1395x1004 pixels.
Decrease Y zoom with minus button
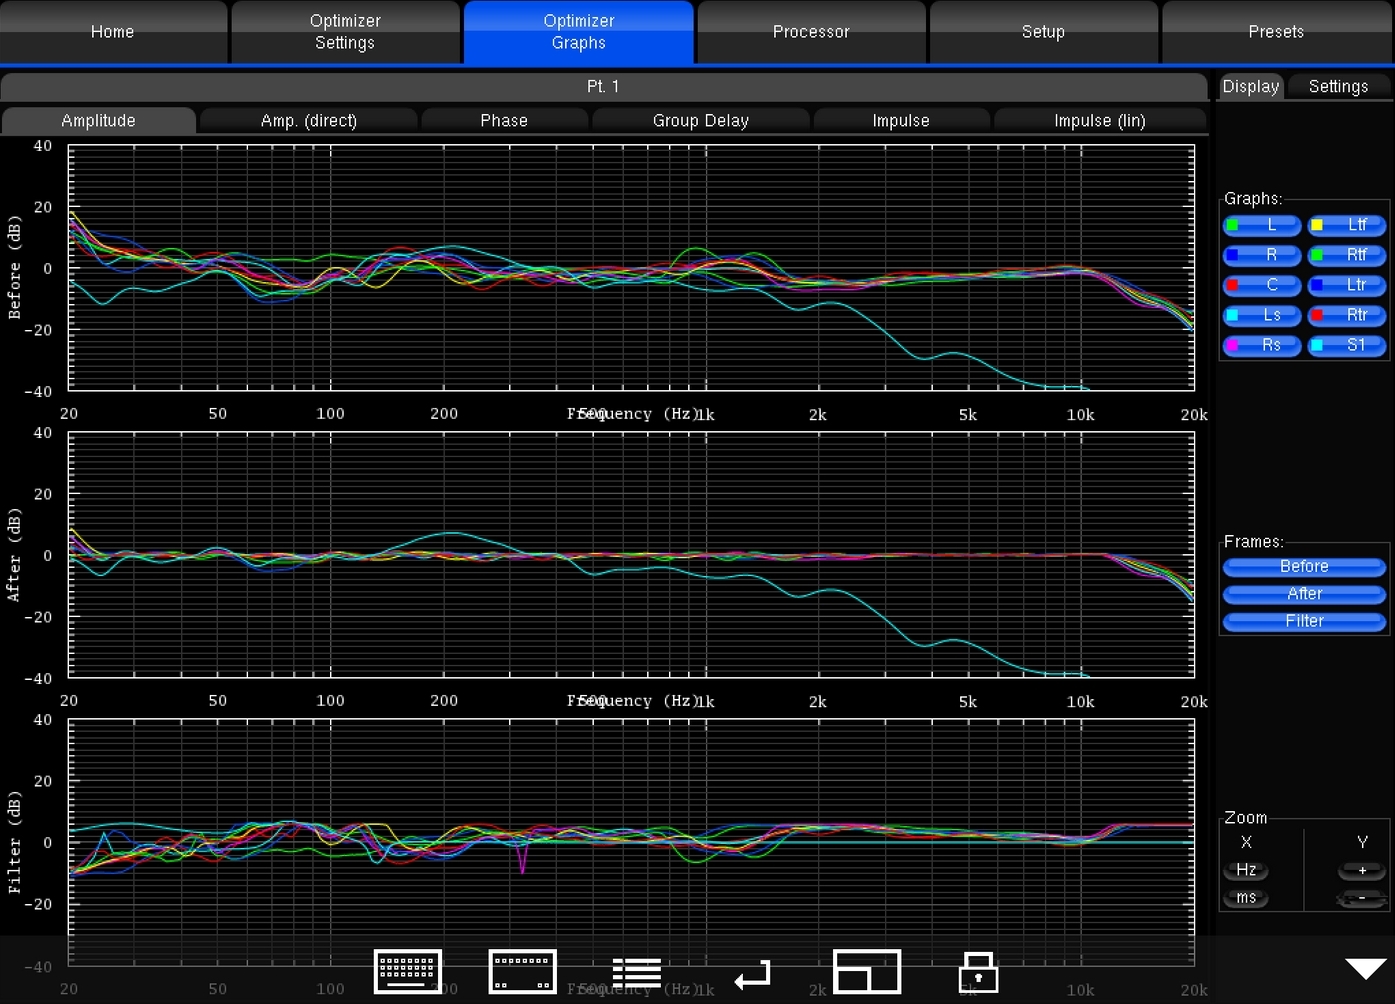coord(1362,898)
